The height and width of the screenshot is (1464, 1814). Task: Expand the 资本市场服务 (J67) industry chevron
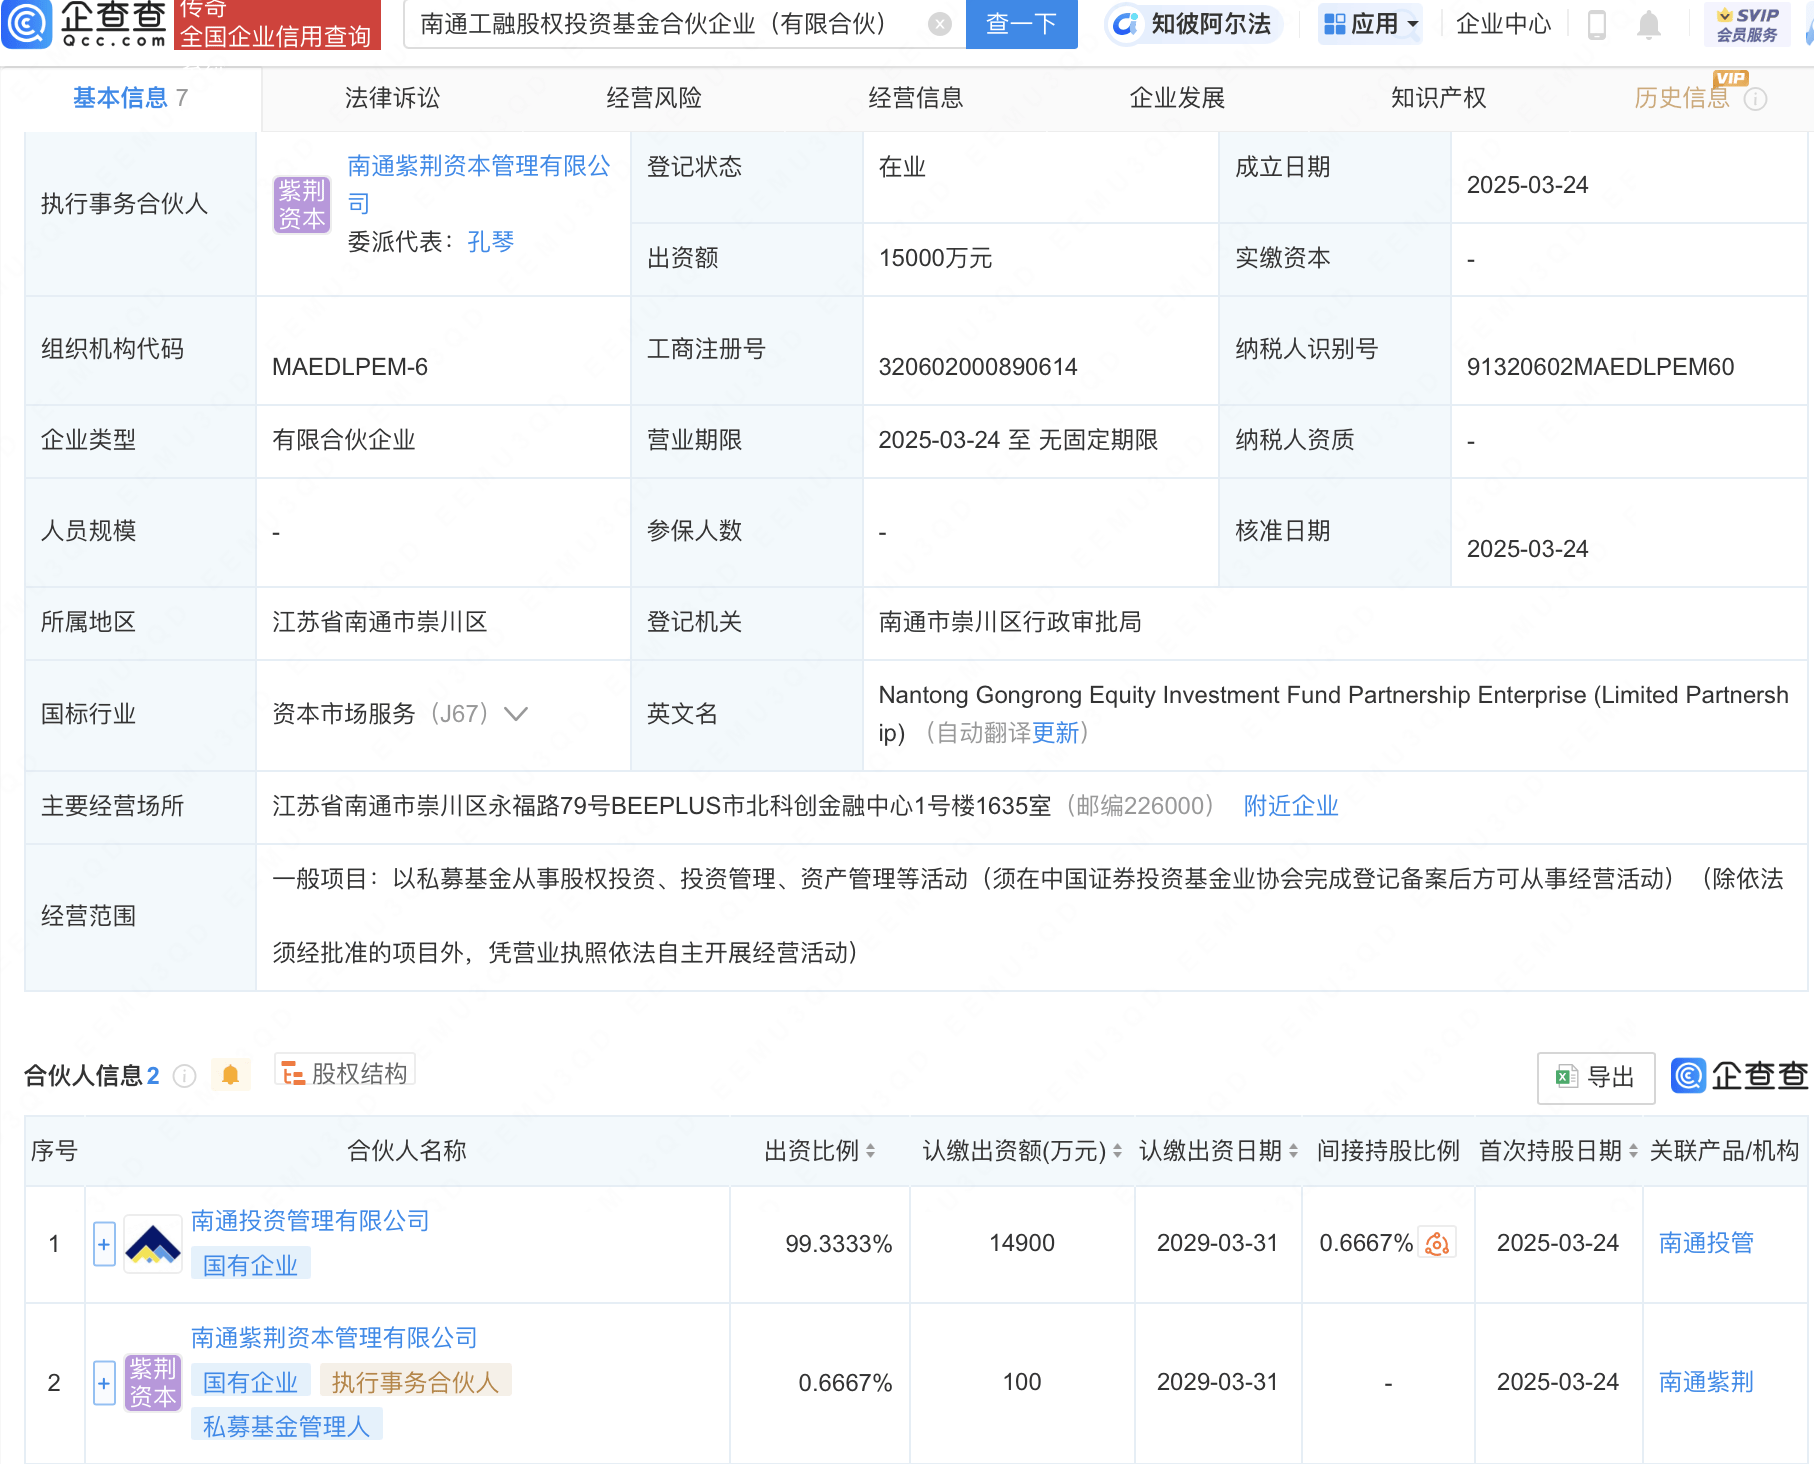[516, 714]
